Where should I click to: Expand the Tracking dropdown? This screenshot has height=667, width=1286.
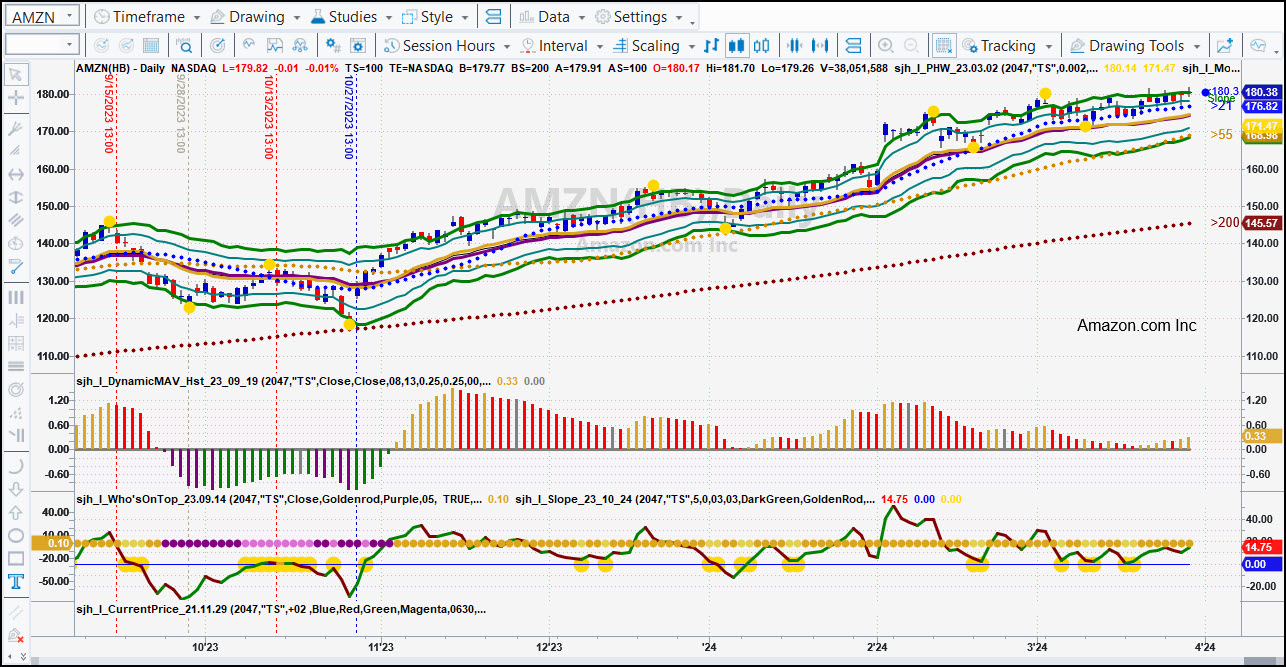1048,46
